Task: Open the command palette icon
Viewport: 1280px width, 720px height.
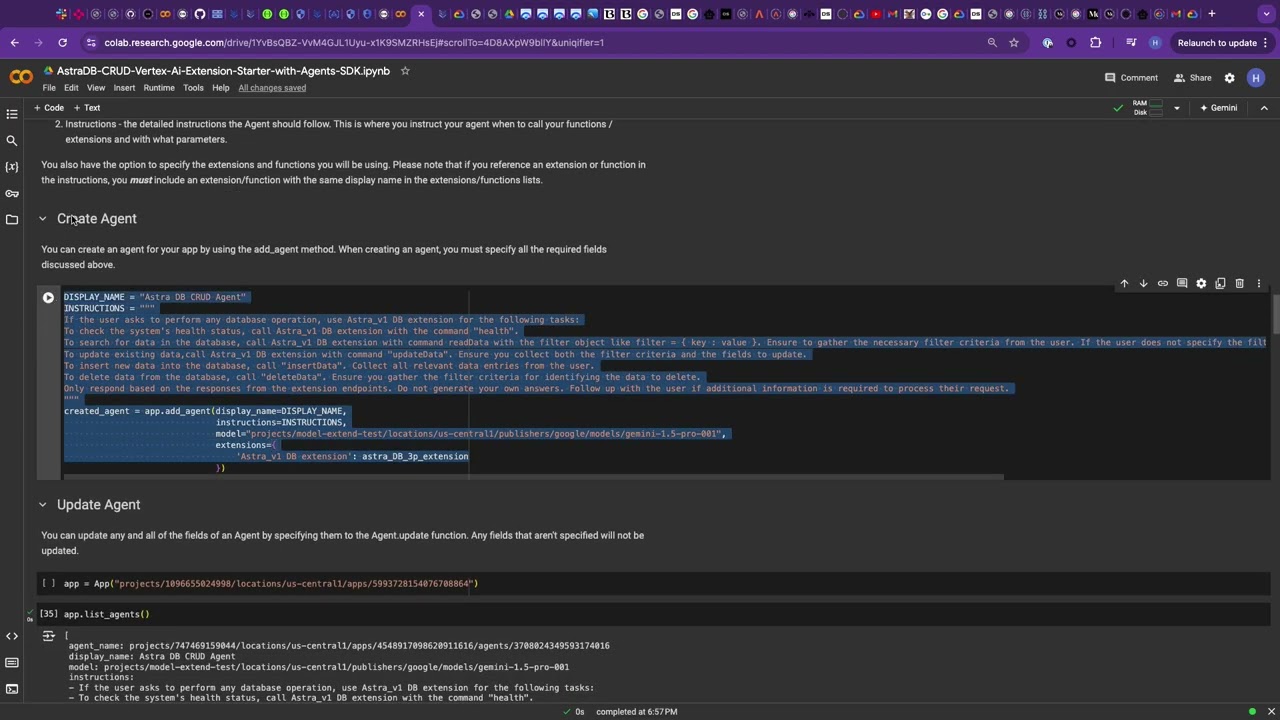Action: (12, 662)
